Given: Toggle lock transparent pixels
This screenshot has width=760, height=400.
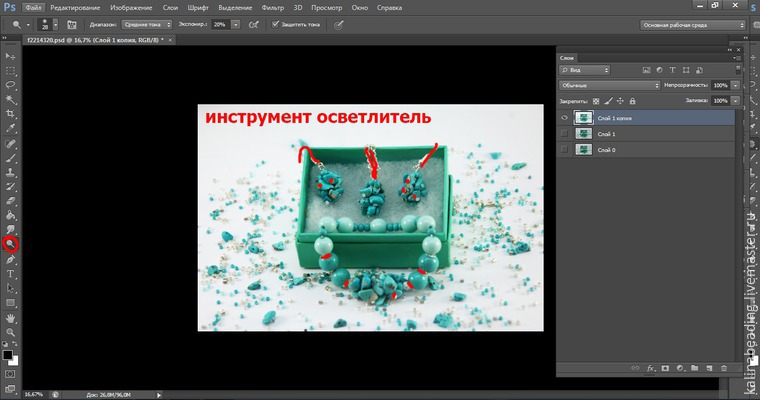Looking at the screenshot, I should [x=596, y=101].
